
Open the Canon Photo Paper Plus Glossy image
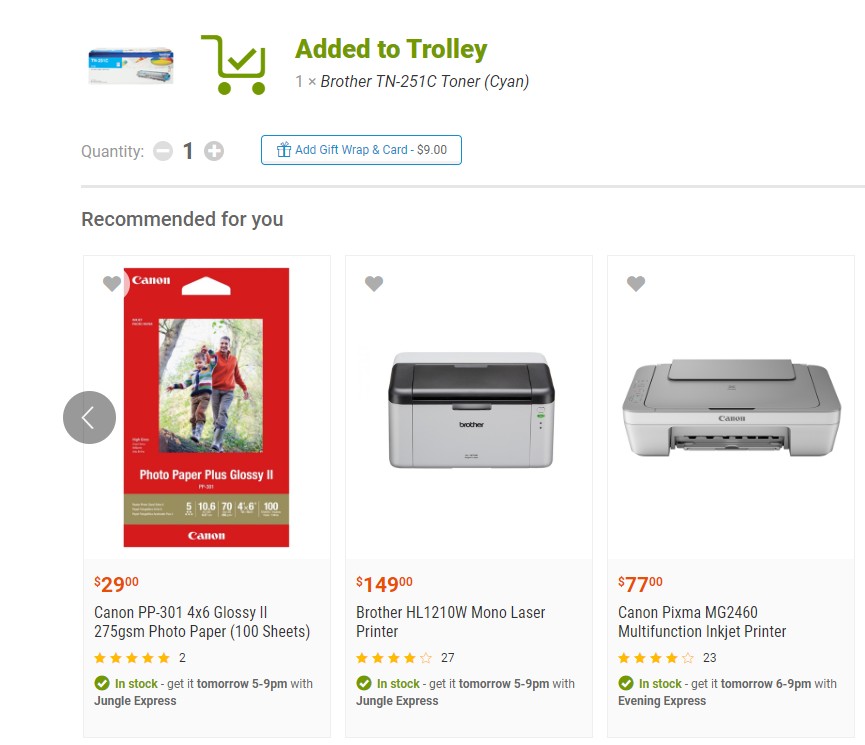(206, 407)
